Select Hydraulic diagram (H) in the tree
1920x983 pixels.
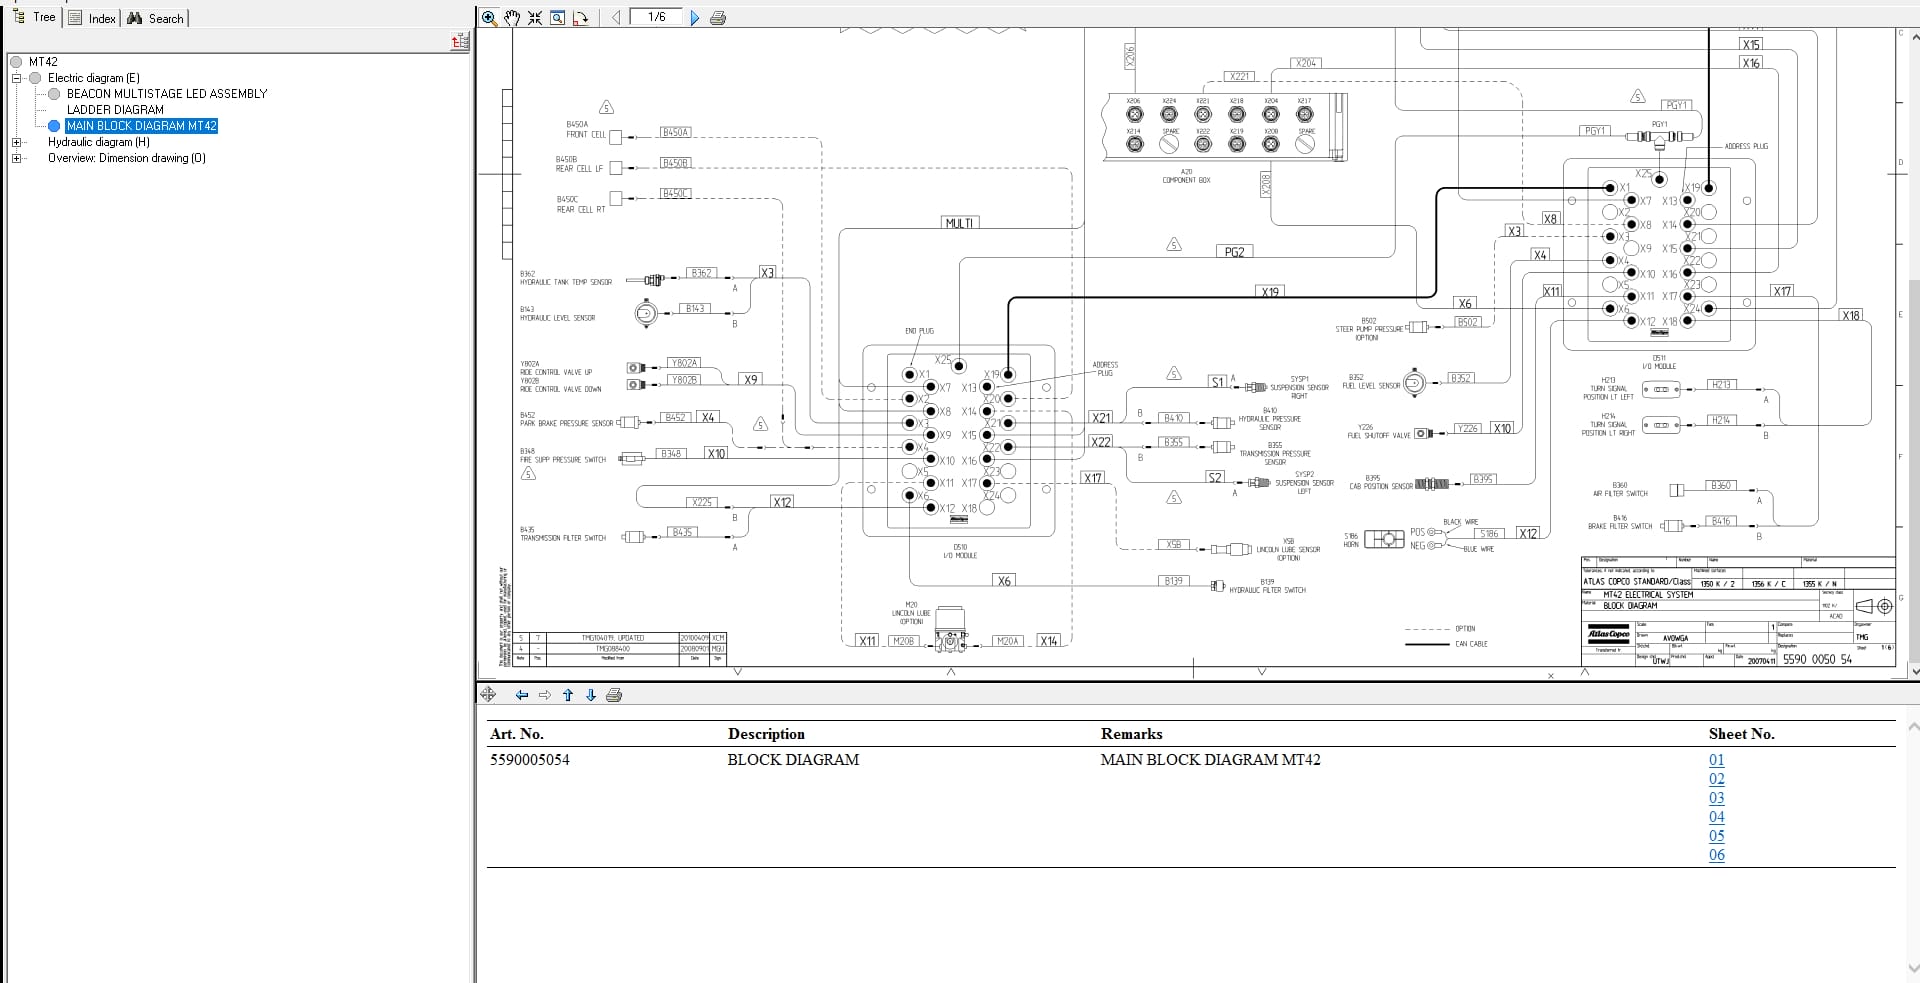click(x=99, y=142)
